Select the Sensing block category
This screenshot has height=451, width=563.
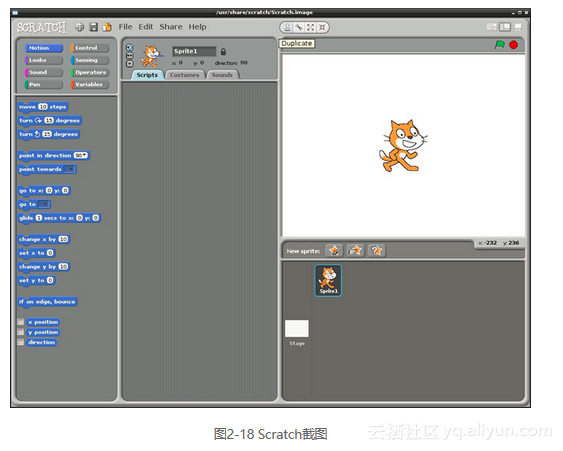coord(90,60)
